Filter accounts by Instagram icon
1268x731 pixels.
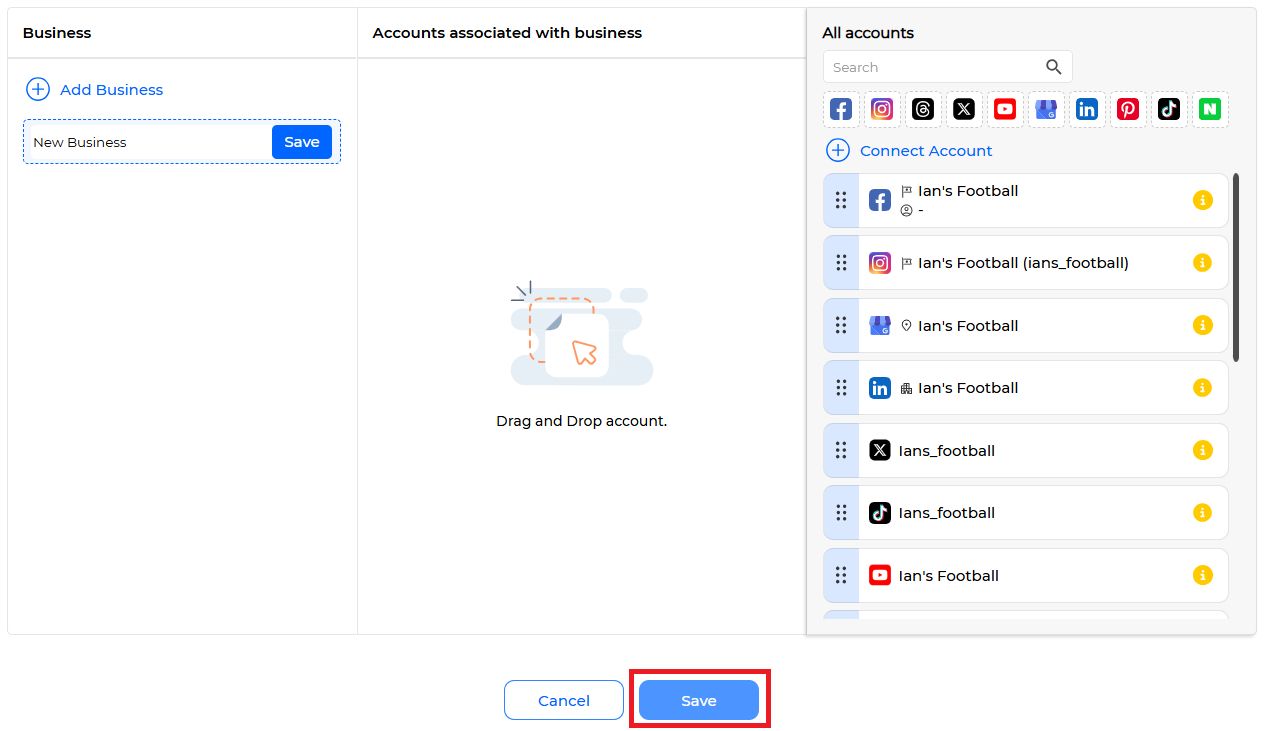click(x=882, y=109)
